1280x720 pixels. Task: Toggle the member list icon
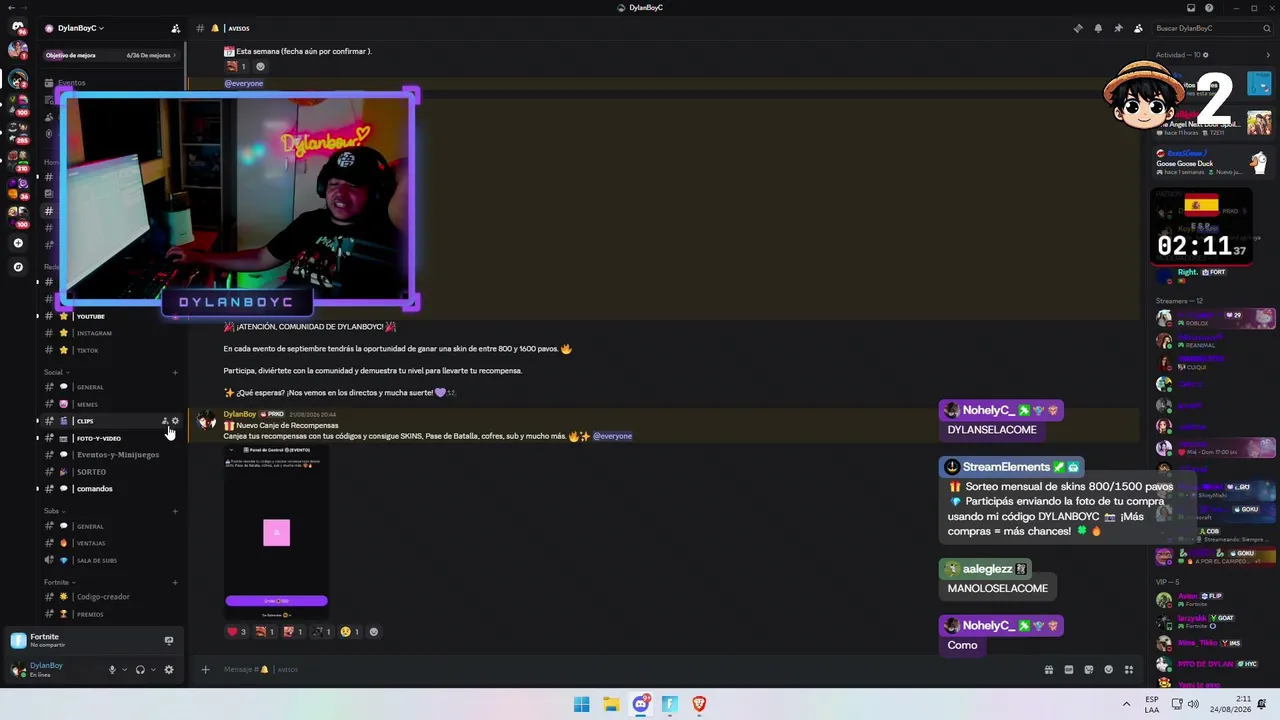[x=1138, y=28]
